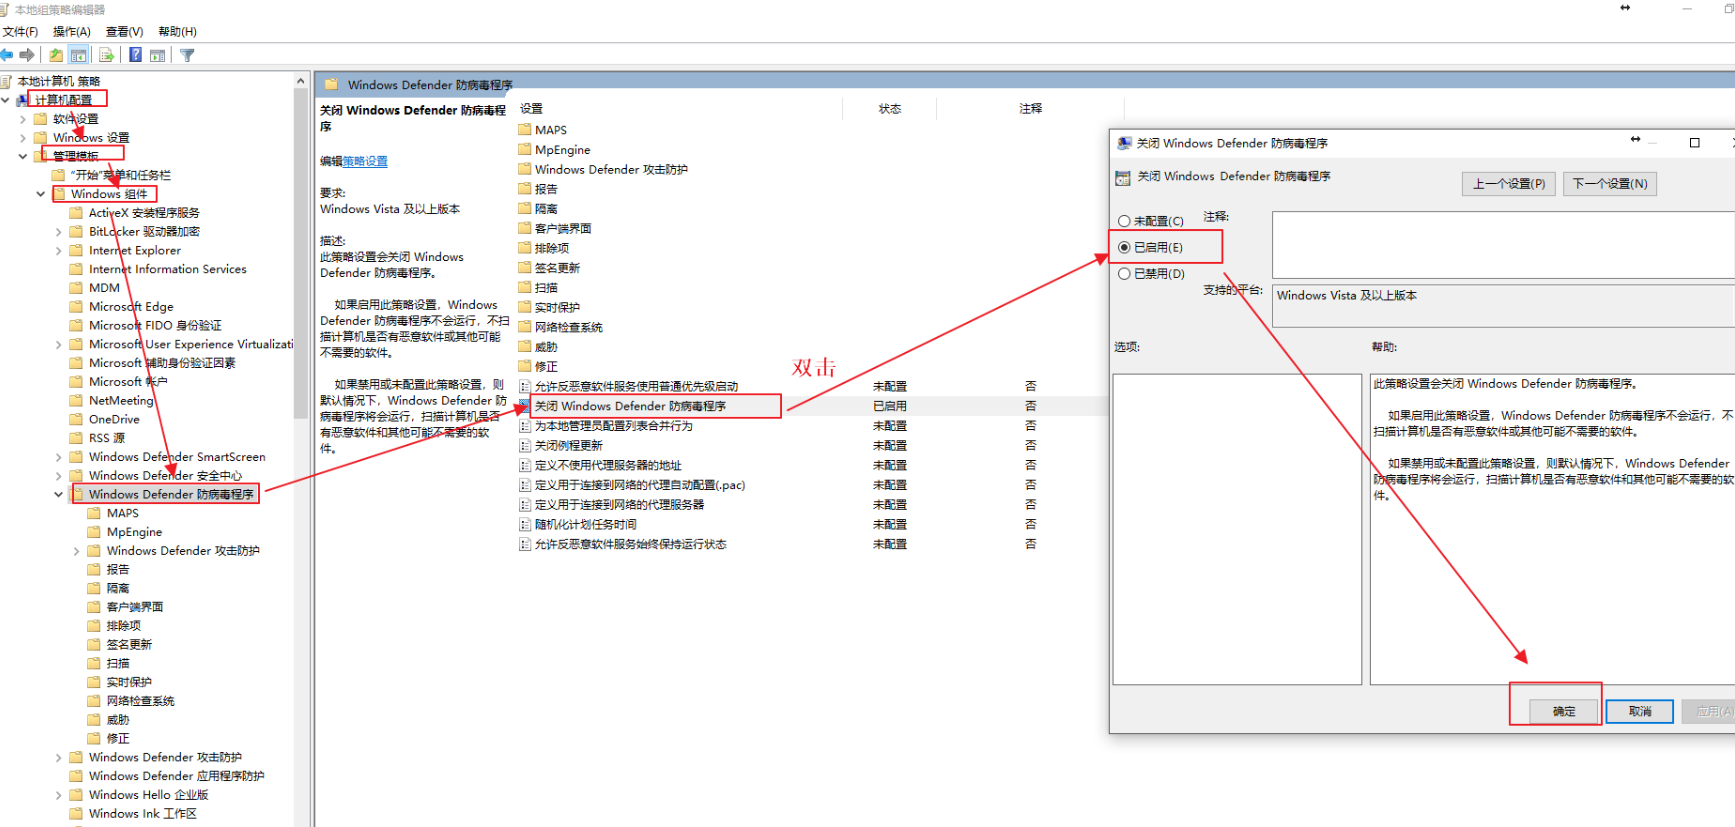The height and width of the screenshot is (827, 1735).
Task: Select 允许反恶意软件服务始终保持运行状态 setting
Action: point(630,545)
